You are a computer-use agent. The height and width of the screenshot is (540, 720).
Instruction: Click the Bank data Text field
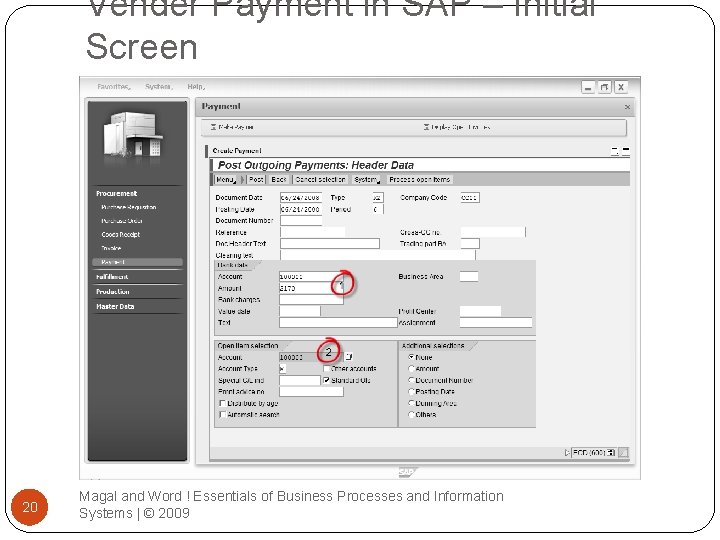(x=338, y=322)
